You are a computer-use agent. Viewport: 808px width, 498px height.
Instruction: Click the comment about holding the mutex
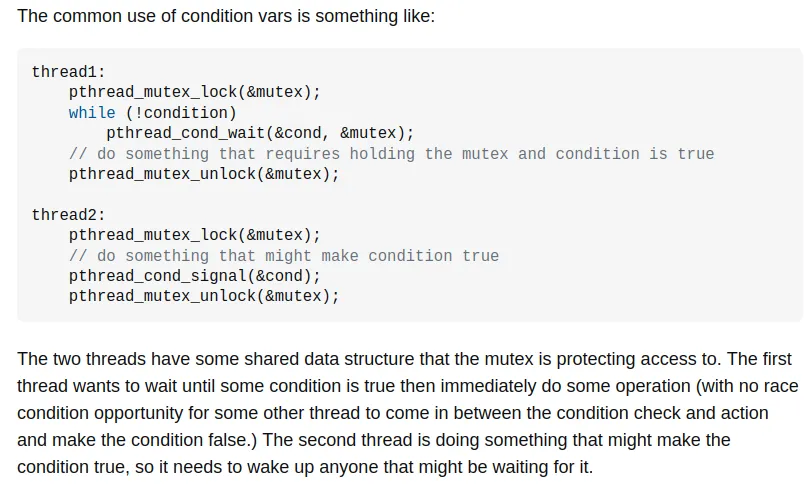(391, 154)
